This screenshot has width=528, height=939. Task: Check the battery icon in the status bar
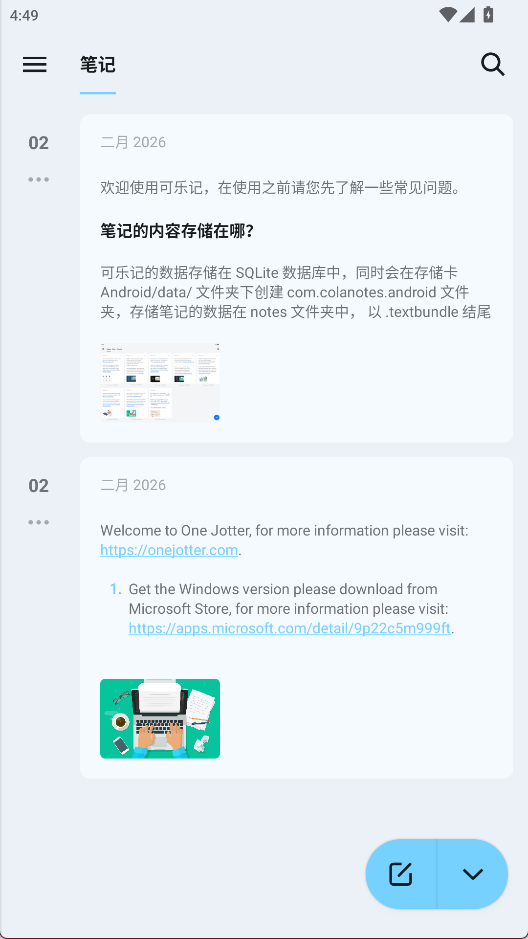click(x=488, y=14)
